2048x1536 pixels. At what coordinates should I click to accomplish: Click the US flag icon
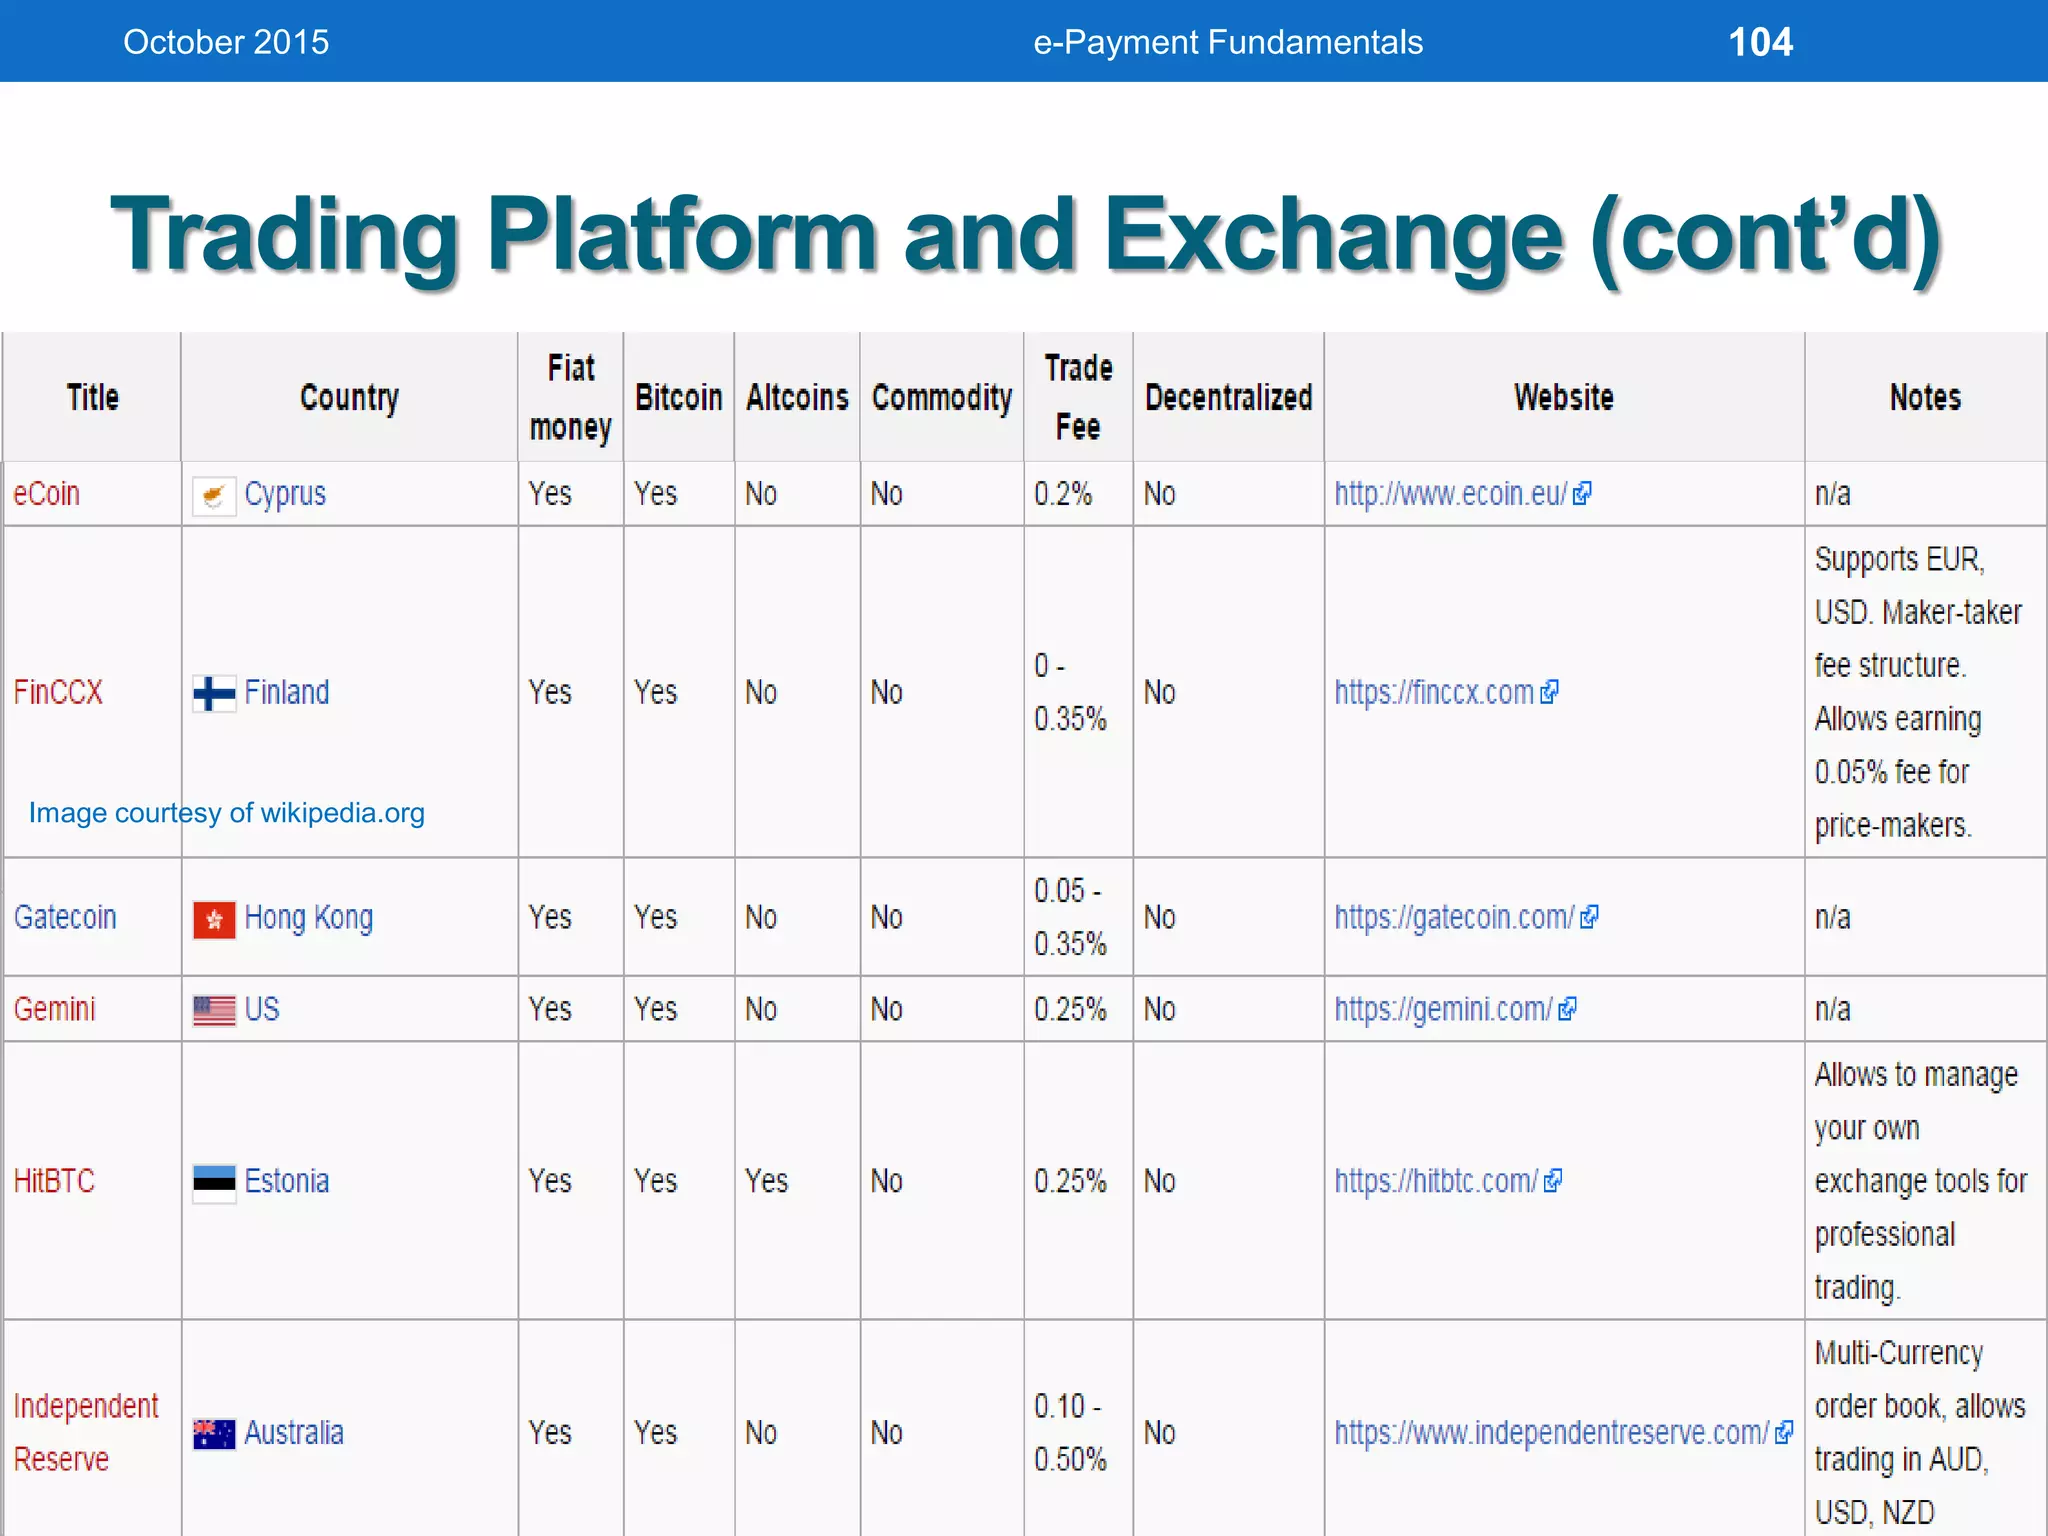[x=214, y=1010]
